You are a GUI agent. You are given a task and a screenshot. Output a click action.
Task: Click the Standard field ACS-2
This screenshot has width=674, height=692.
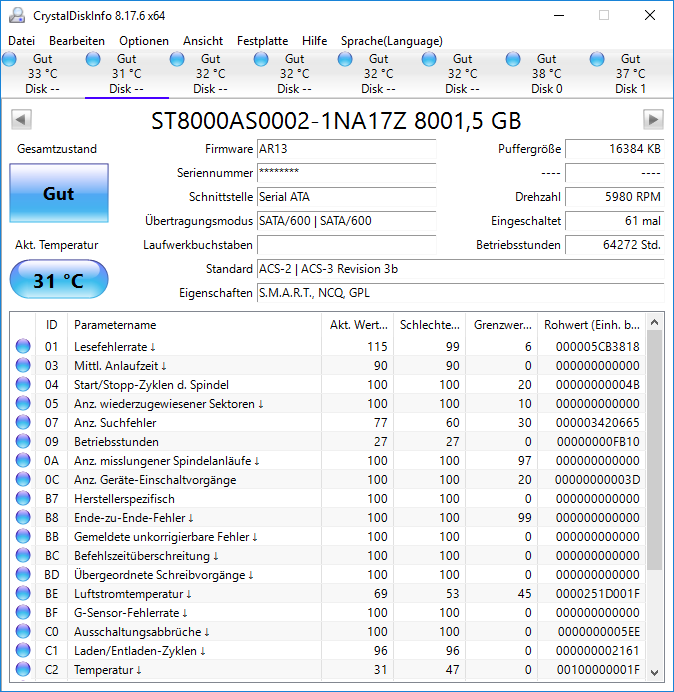point(460,269)
